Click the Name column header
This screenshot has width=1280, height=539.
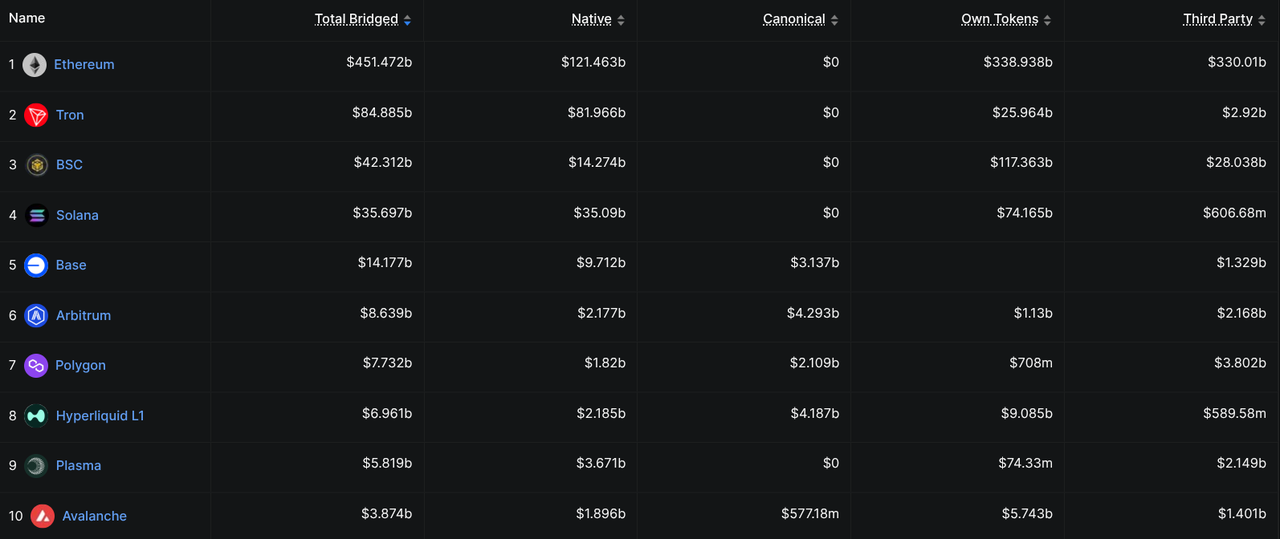click(27, 18)
